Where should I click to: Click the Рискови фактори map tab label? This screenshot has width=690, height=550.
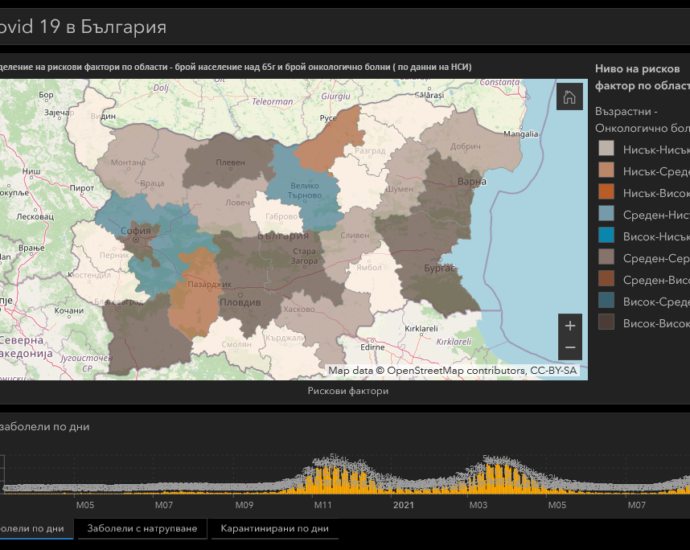(348, 391)
